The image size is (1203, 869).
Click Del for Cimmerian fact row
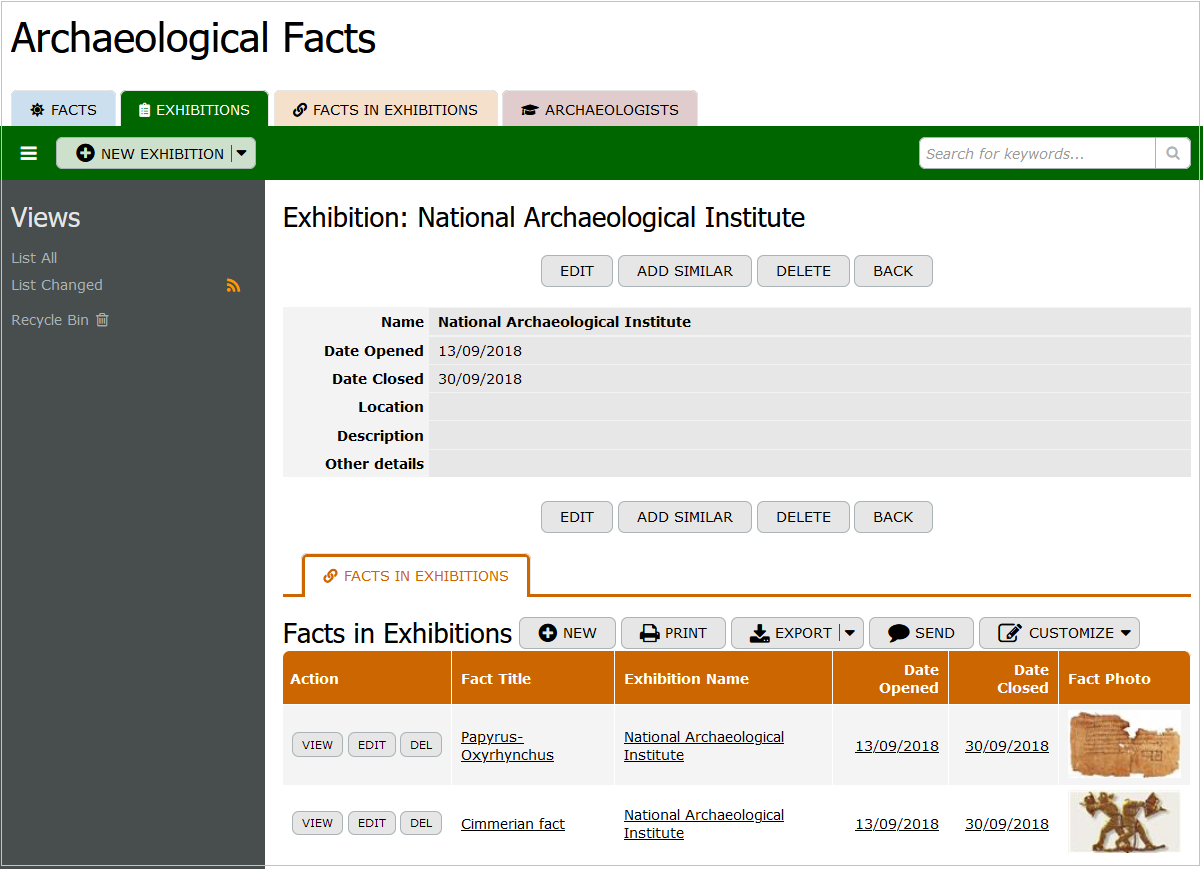421,823
